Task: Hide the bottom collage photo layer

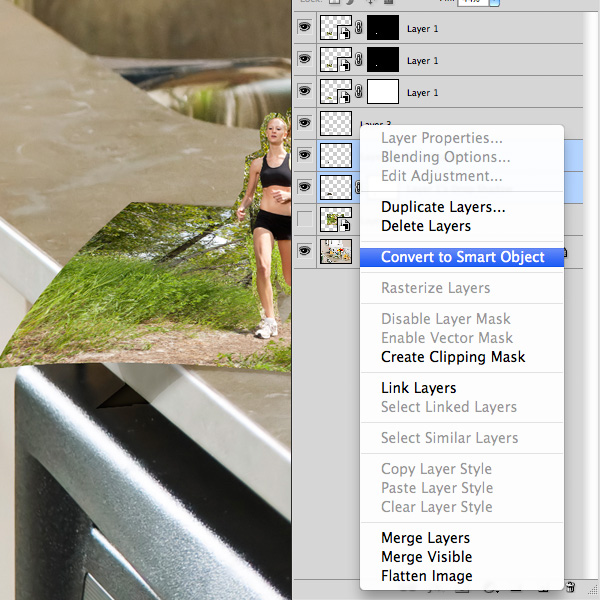Action: 305,251
